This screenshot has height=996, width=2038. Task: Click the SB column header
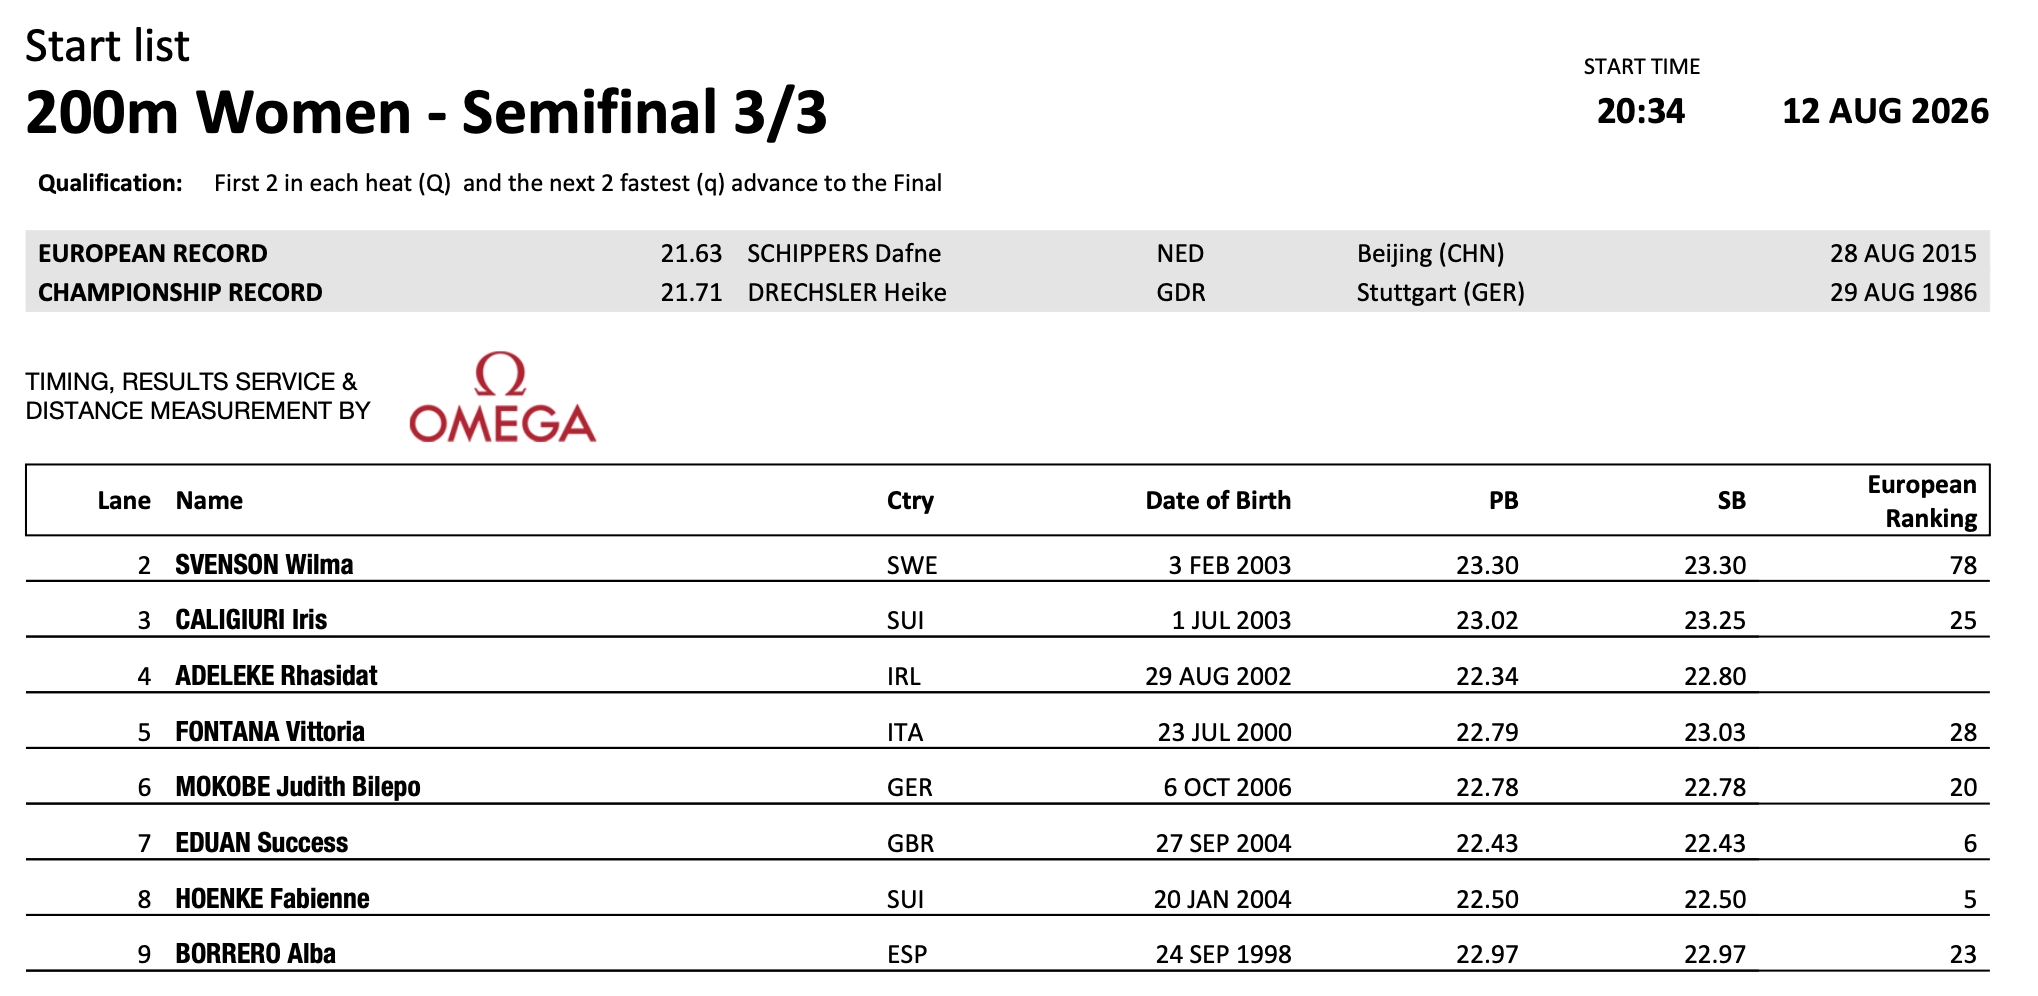1731,500
